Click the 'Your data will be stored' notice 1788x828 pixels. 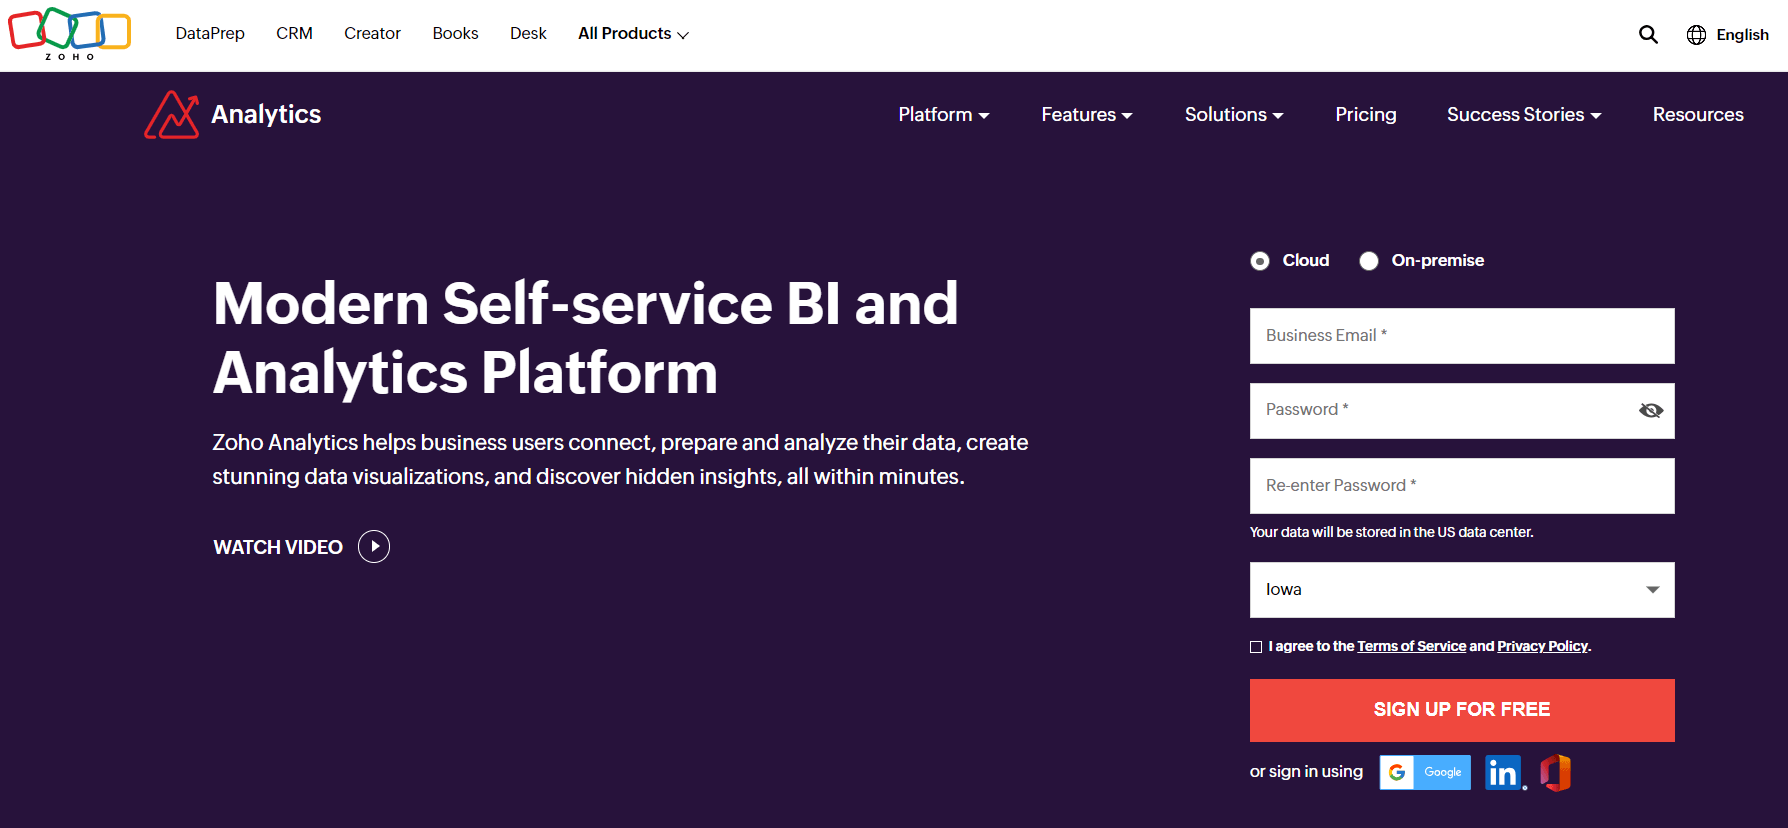(1391, 533)
